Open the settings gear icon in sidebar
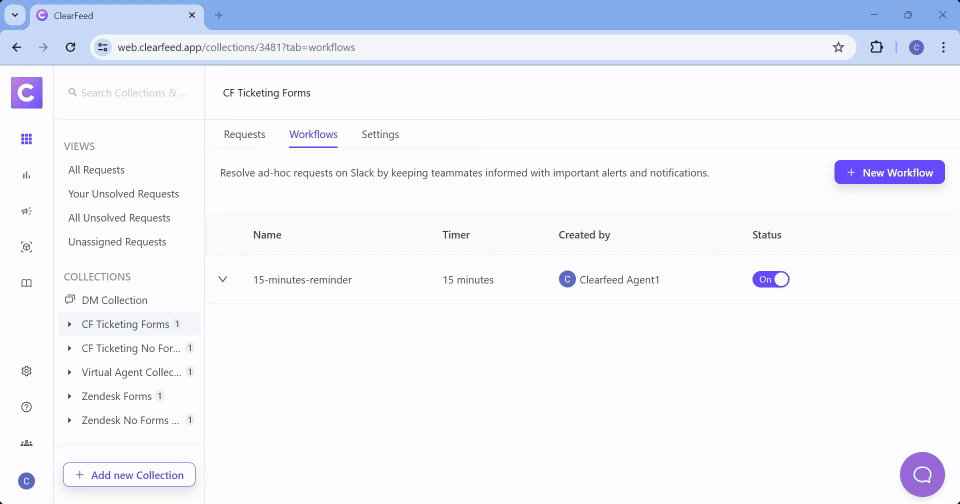This screenshot has height=504, width=960. (27, 371)
